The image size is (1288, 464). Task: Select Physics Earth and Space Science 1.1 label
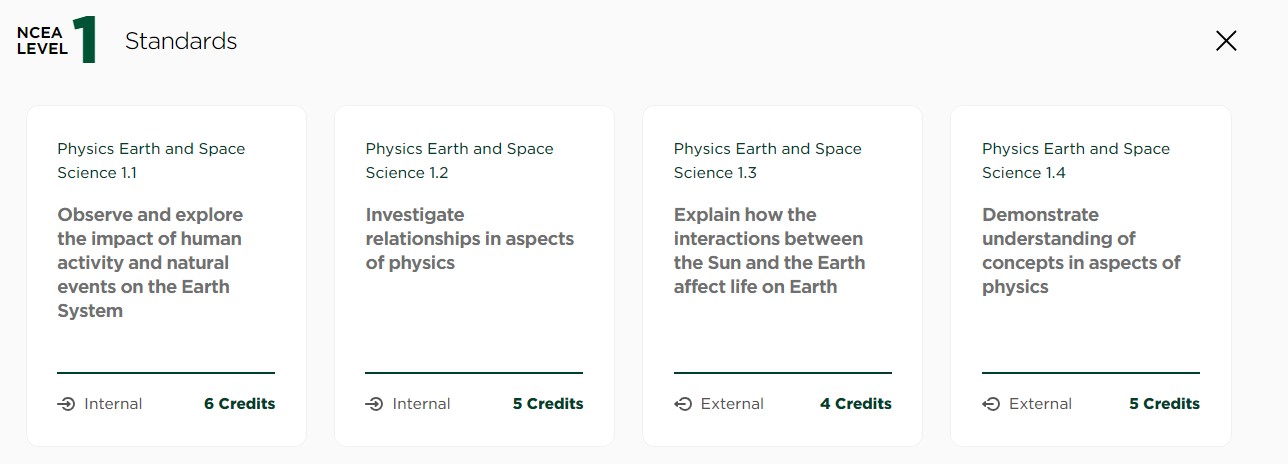click(151, 161)
